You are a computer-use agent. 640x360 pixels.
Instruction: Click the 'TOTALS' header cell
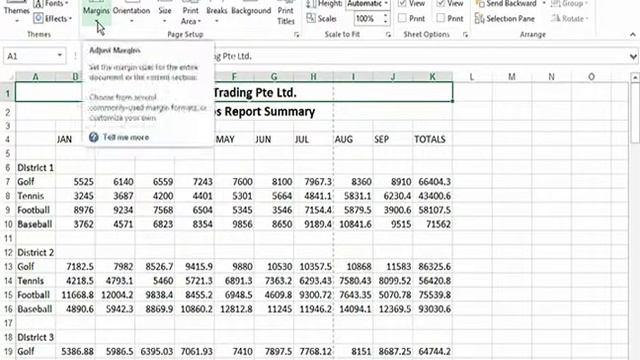433,139
